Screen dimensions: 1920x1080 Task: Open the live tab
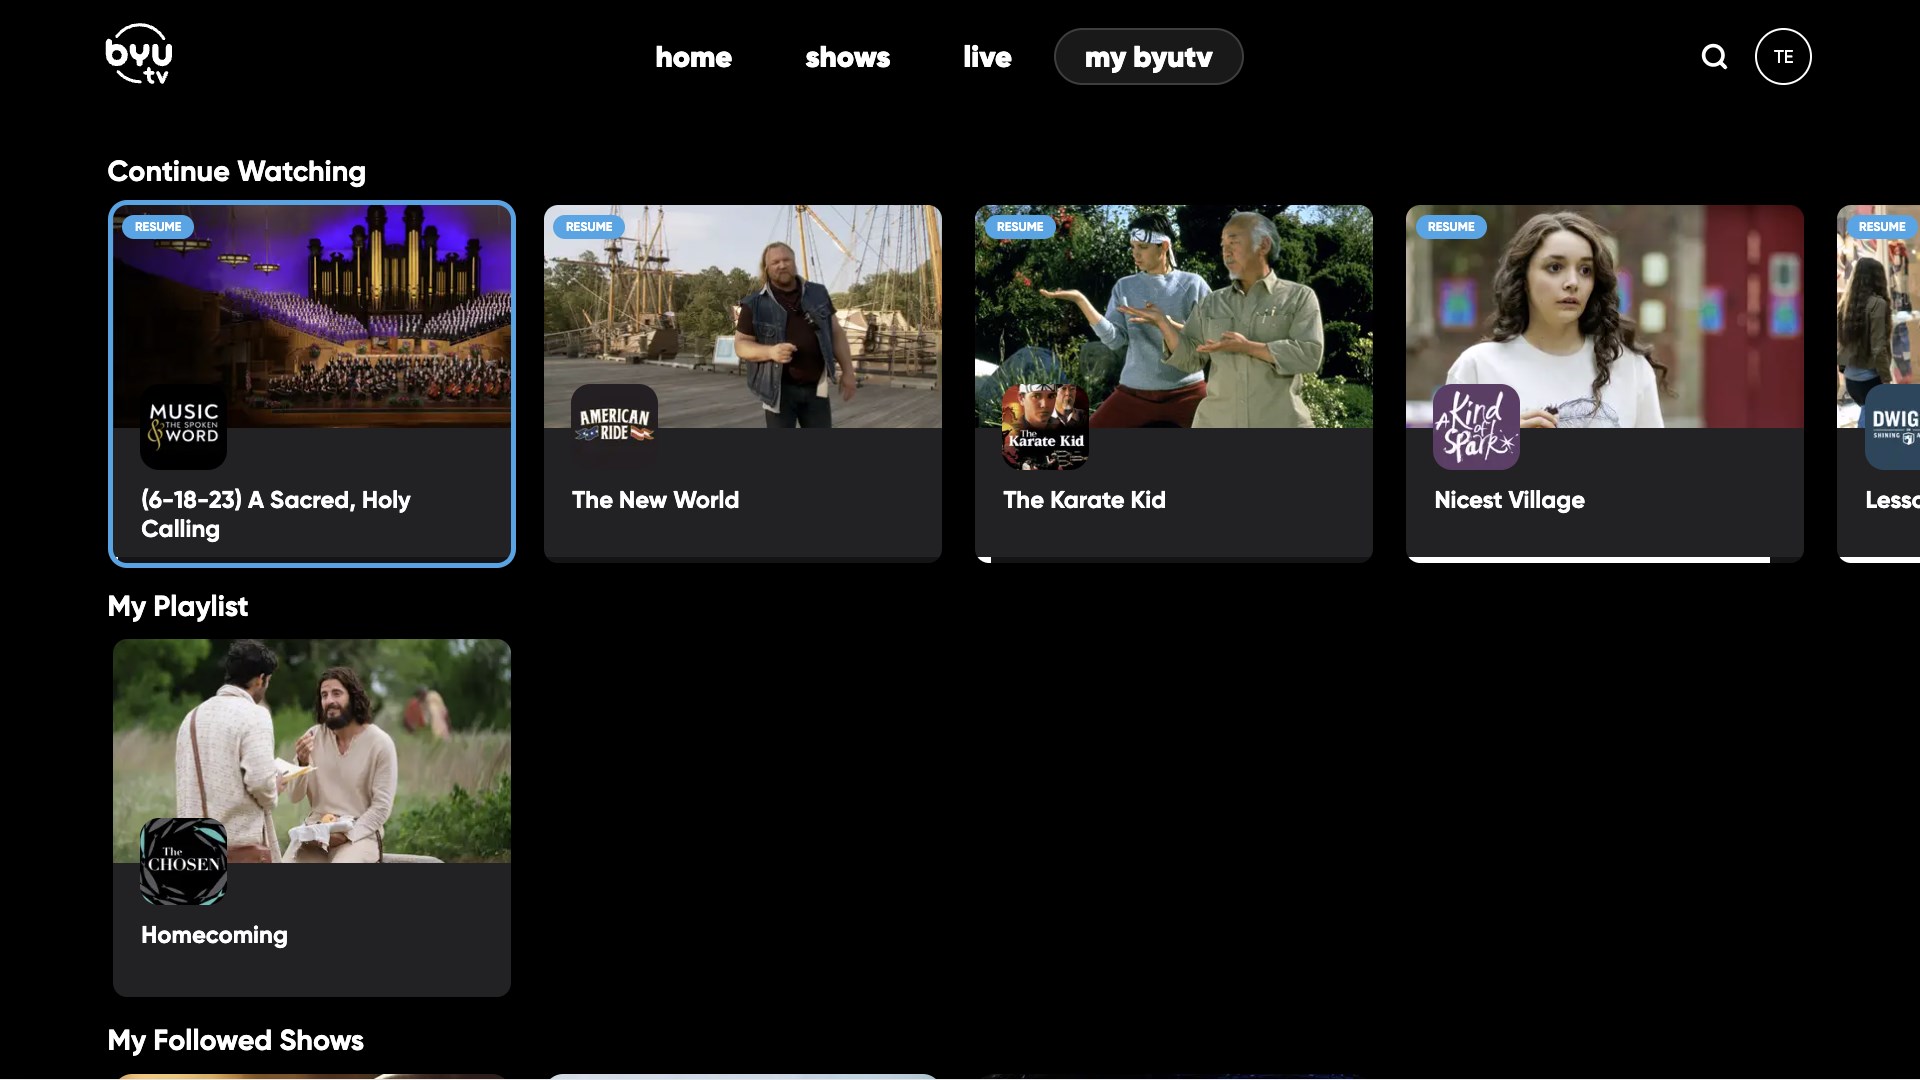(x=986, y=57)
